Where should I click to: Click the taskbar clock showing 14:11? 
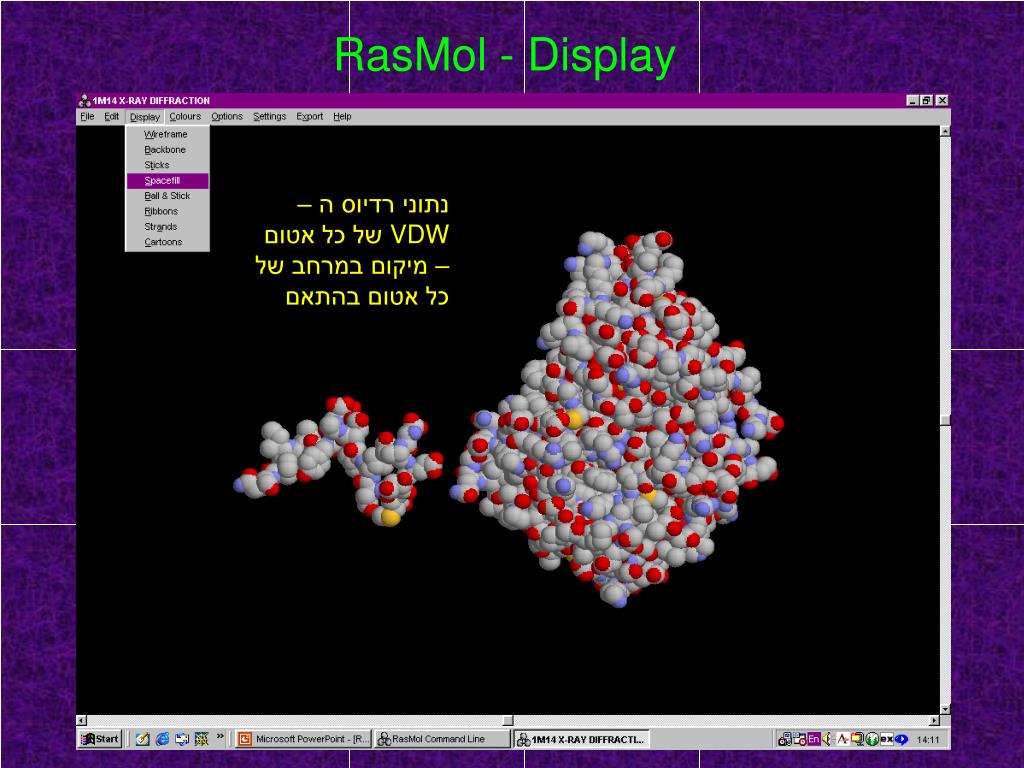pos(927,739)
